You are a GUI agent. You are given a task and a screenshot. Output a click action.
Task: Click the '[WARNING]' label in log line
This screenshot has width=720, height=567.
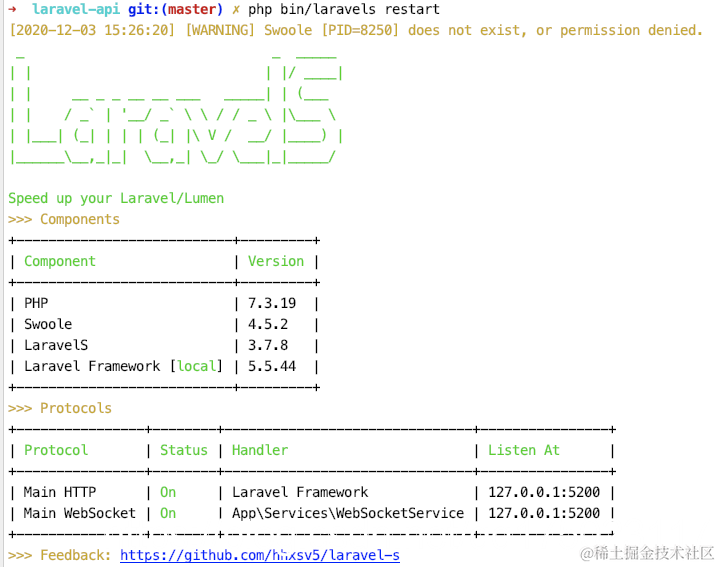[220, 30]
